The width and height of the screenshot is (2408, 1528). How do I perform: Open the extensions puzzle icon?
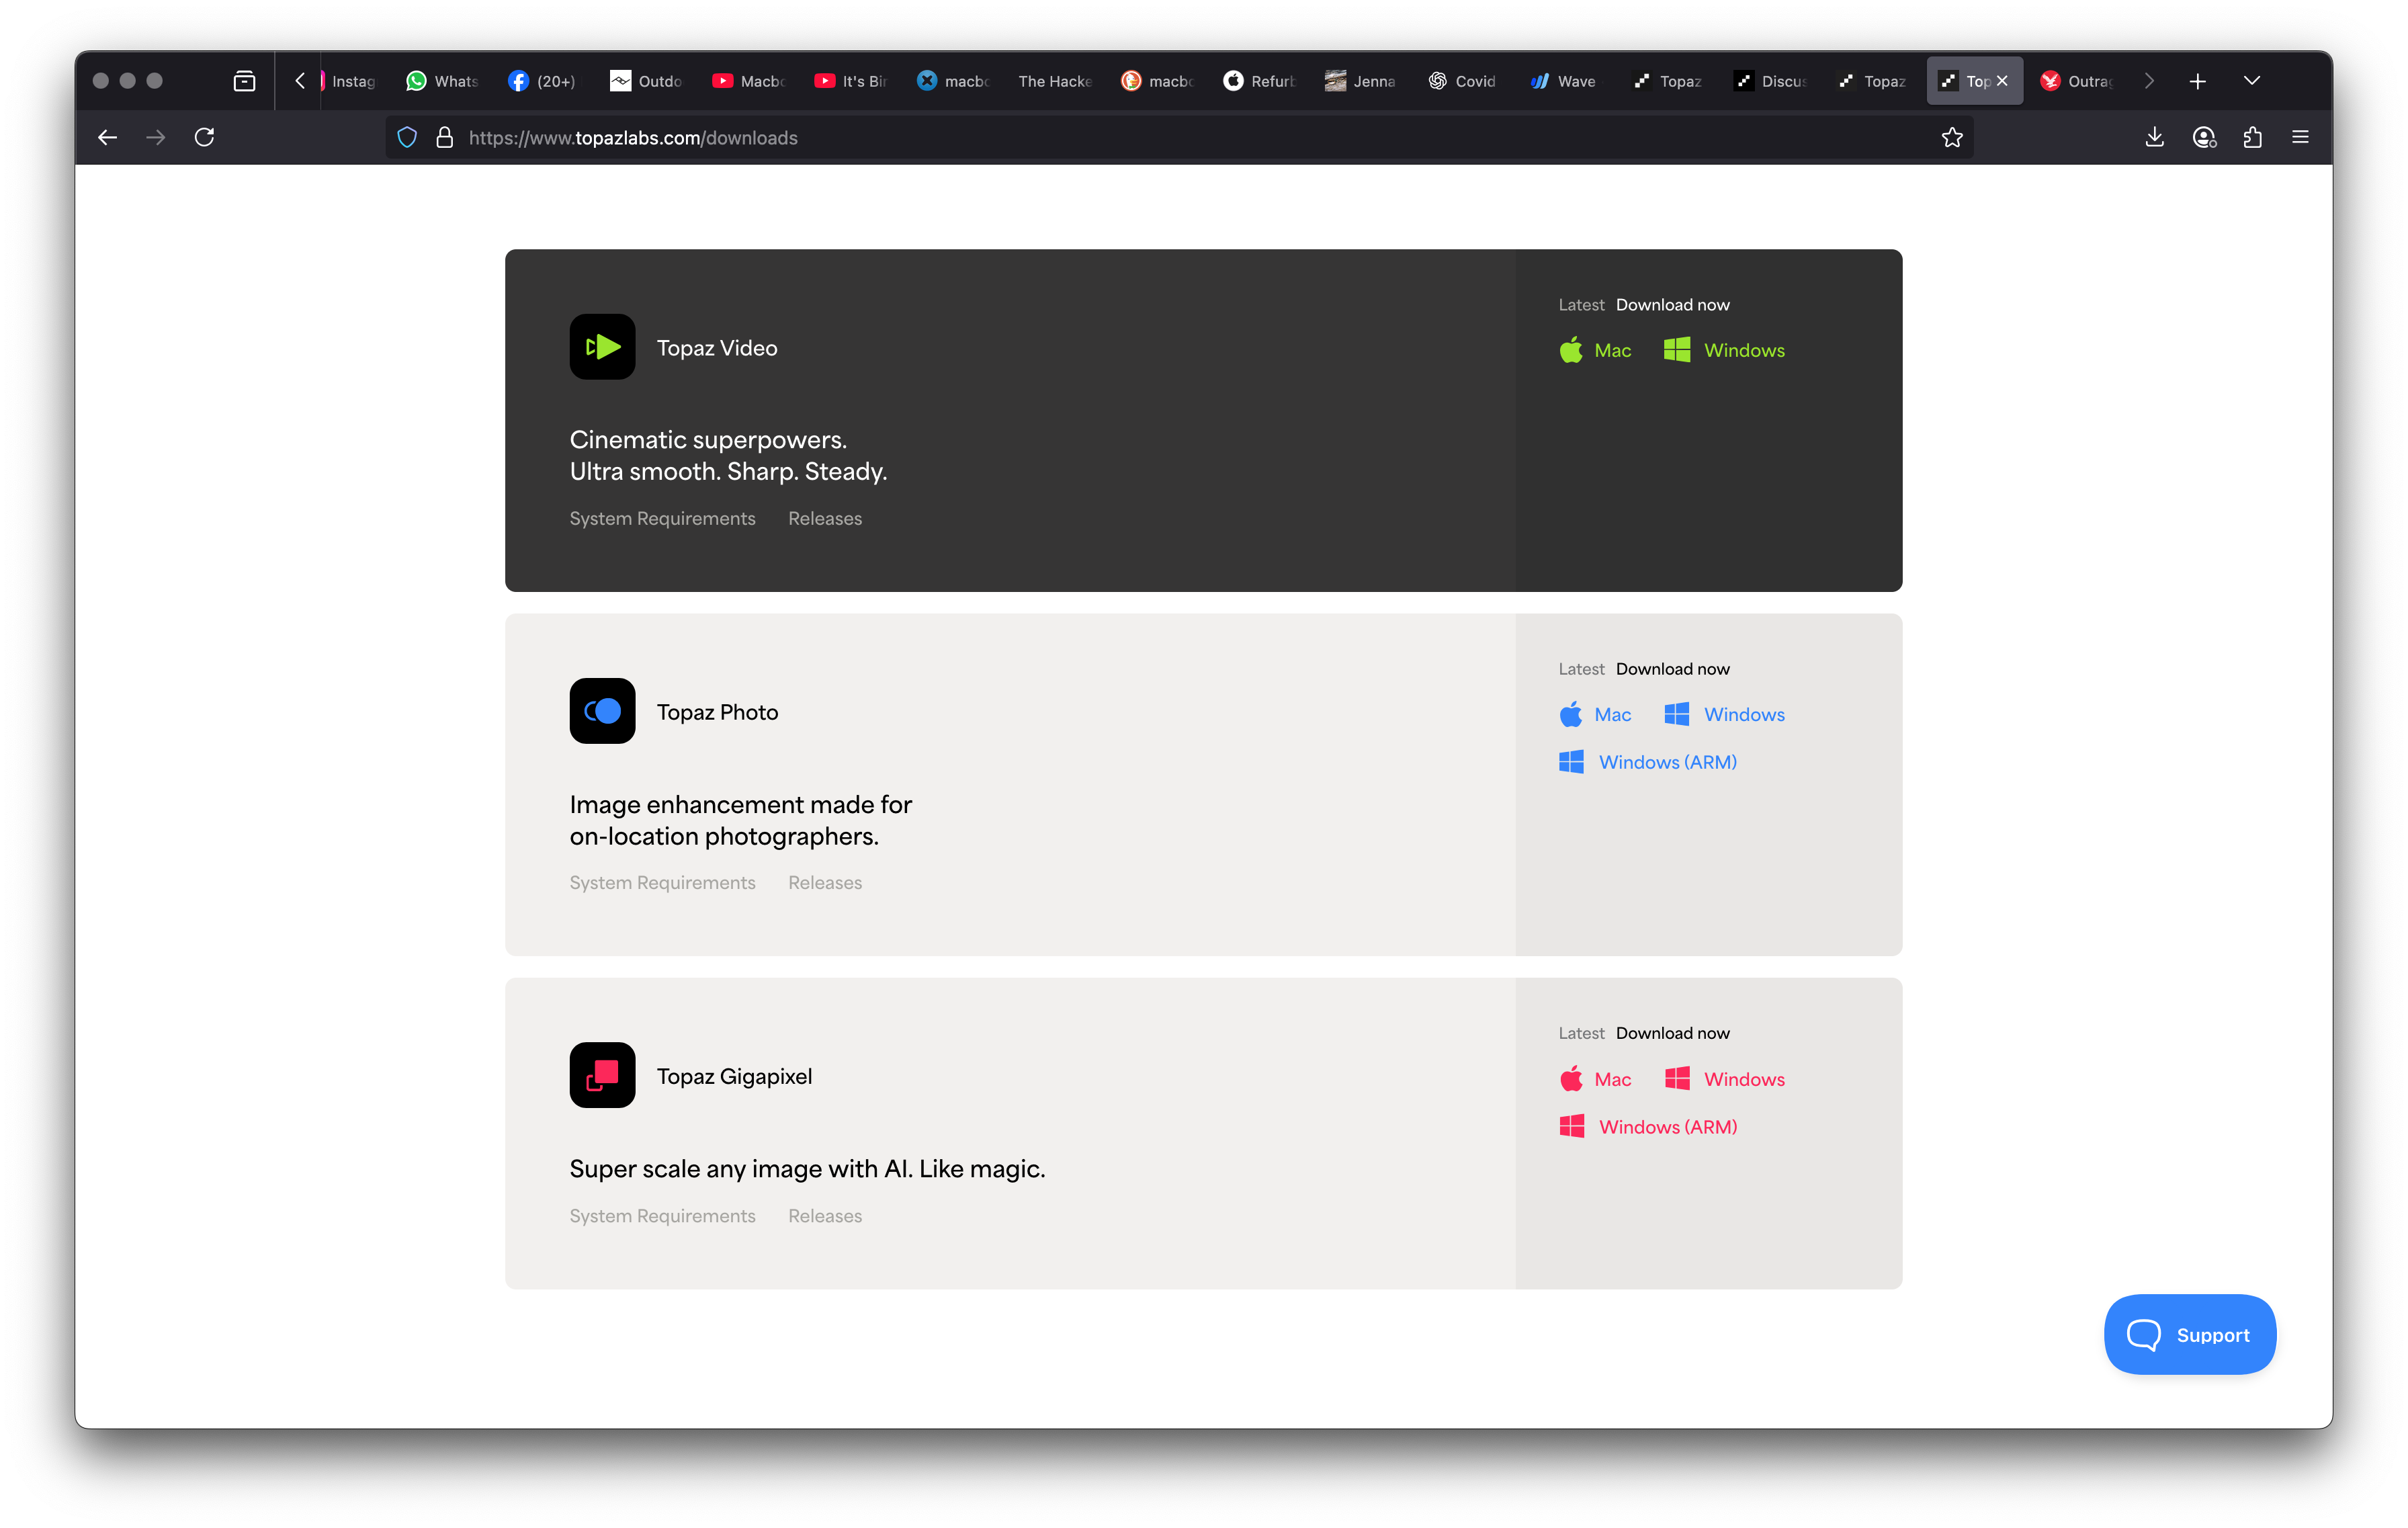click(x=2252, y=138)
